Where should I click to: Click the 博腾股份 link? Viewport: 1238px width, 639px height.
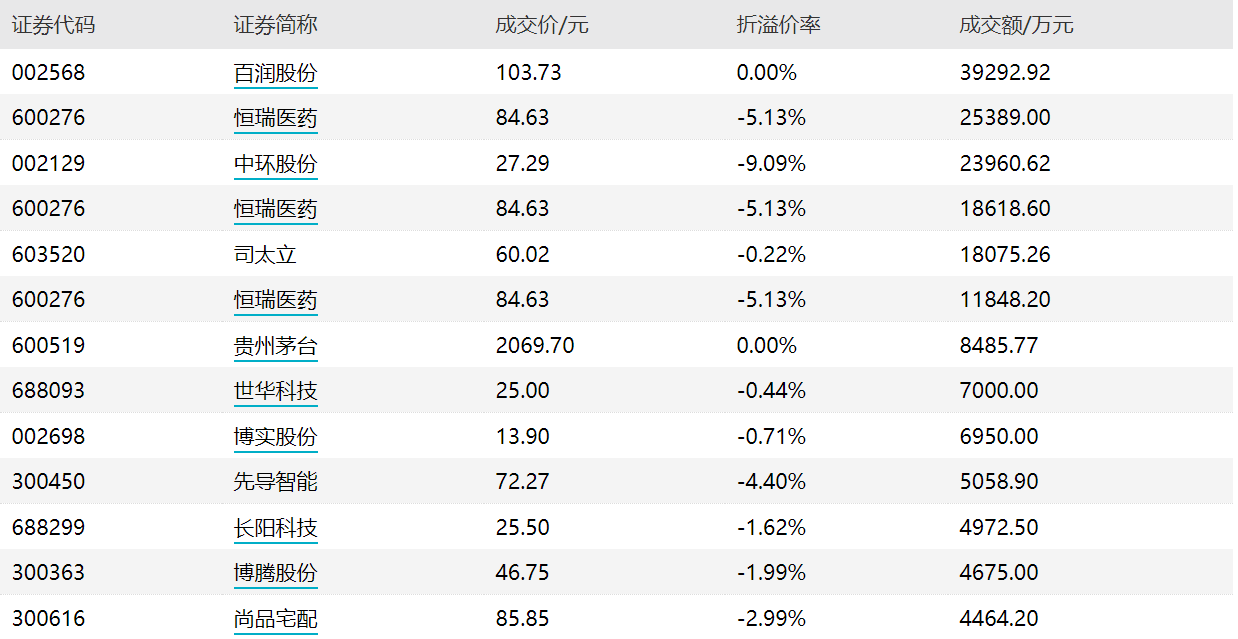click(275, 573)
